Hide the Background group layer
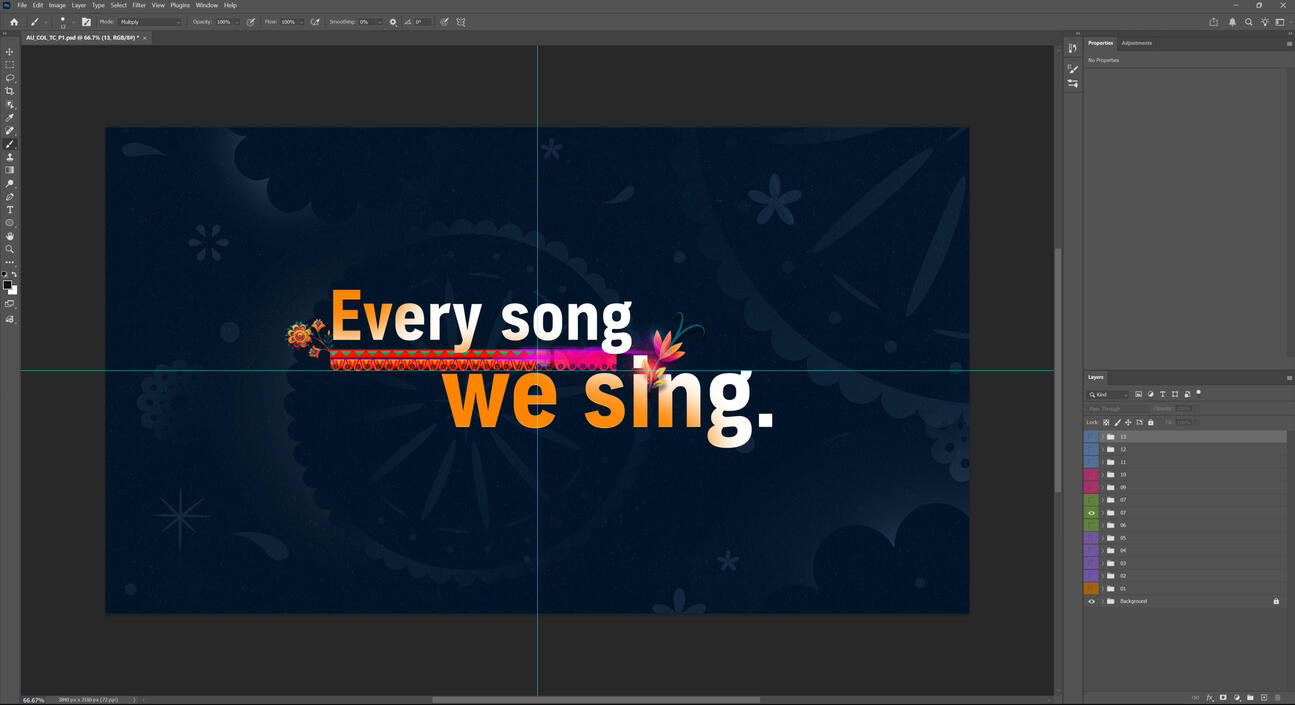 1091,601
